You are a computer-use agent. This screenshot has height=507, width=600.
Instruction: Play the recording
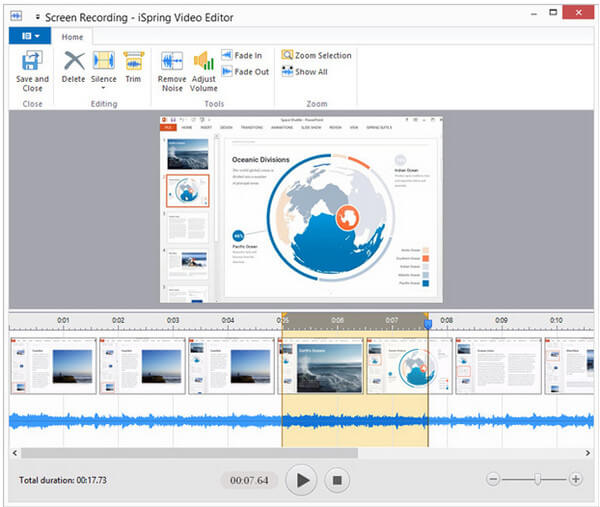click(x=302, y=480)
